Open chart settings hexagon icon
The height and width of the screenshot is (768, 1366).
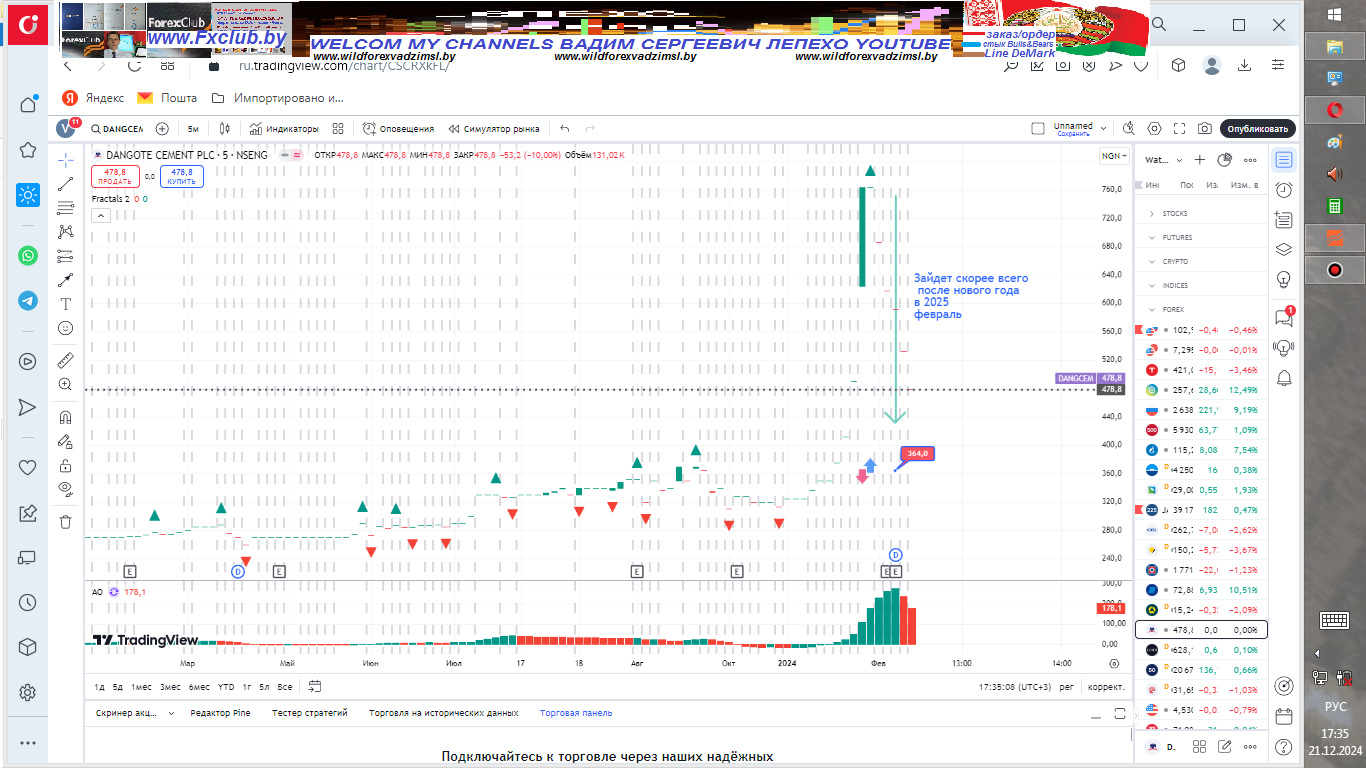point(1154,129)
